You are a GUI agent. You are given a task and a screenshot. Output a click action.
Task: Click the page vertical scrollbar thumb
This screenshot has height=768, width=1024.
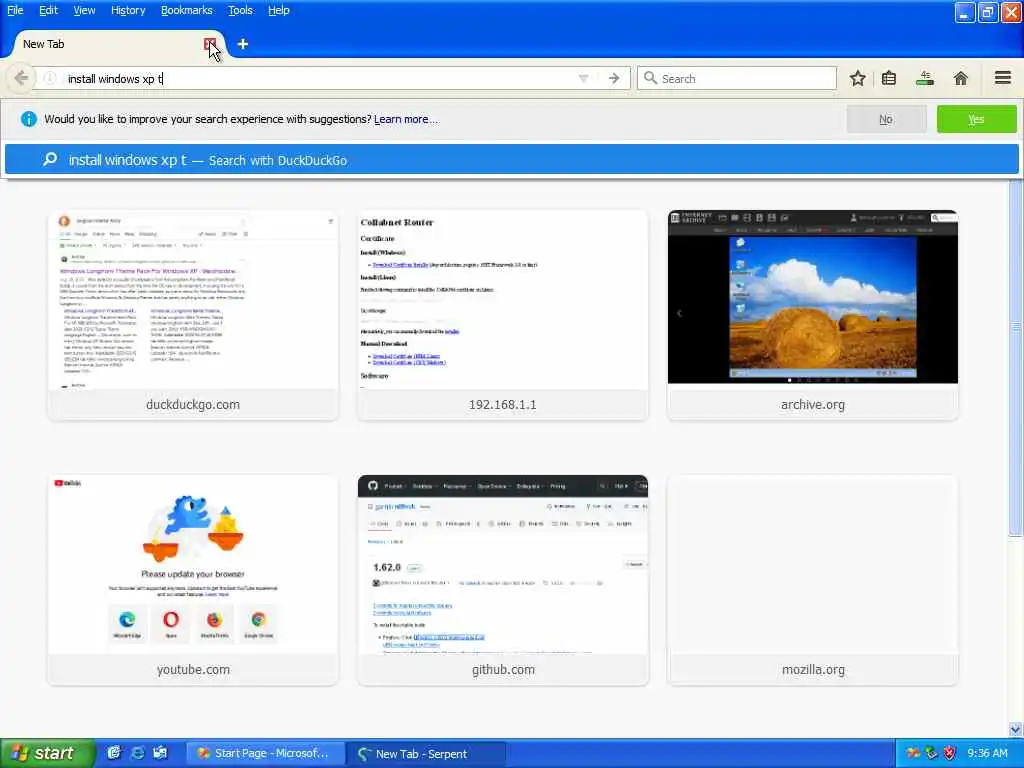point(1016,359)
